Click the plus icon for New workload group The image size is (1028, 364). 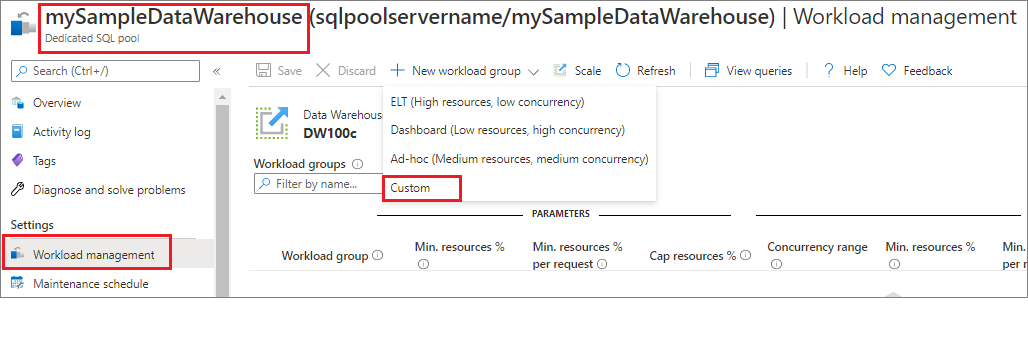pos(397,71)
